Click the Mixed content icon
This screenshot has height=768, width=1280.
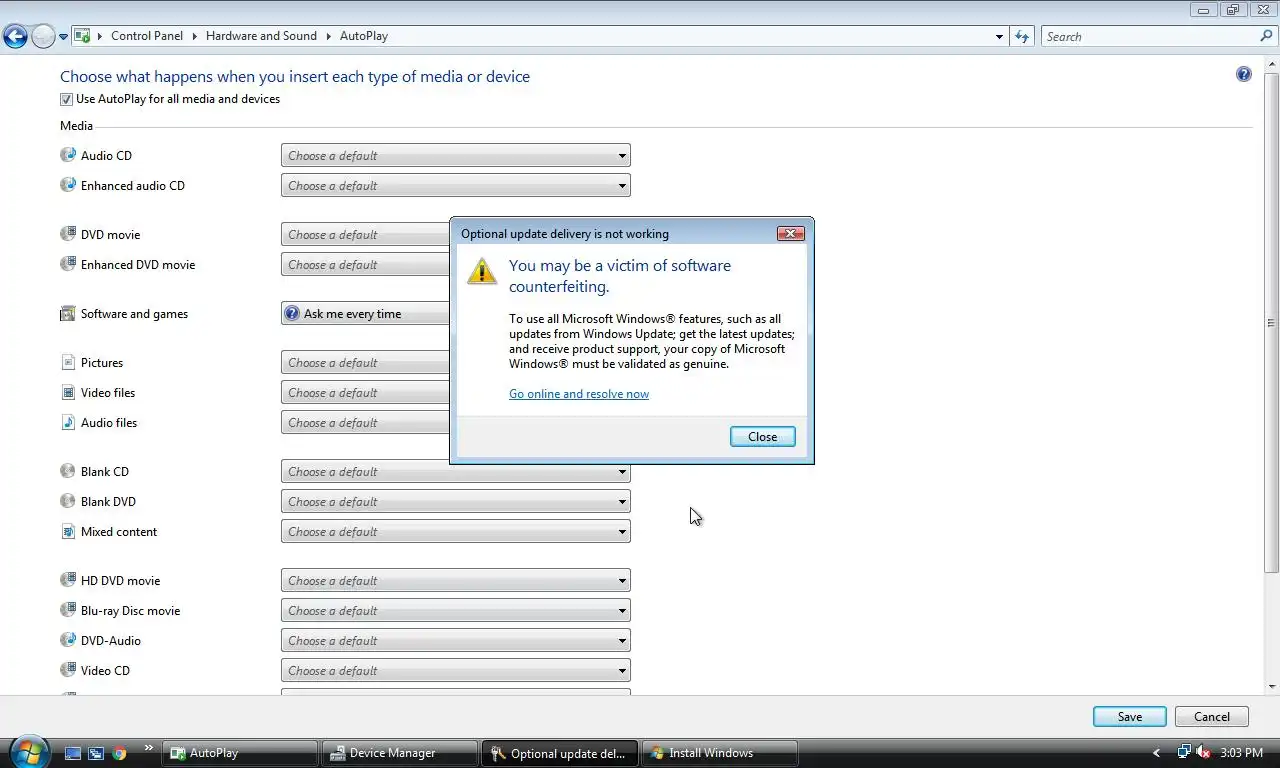point(68,531)
